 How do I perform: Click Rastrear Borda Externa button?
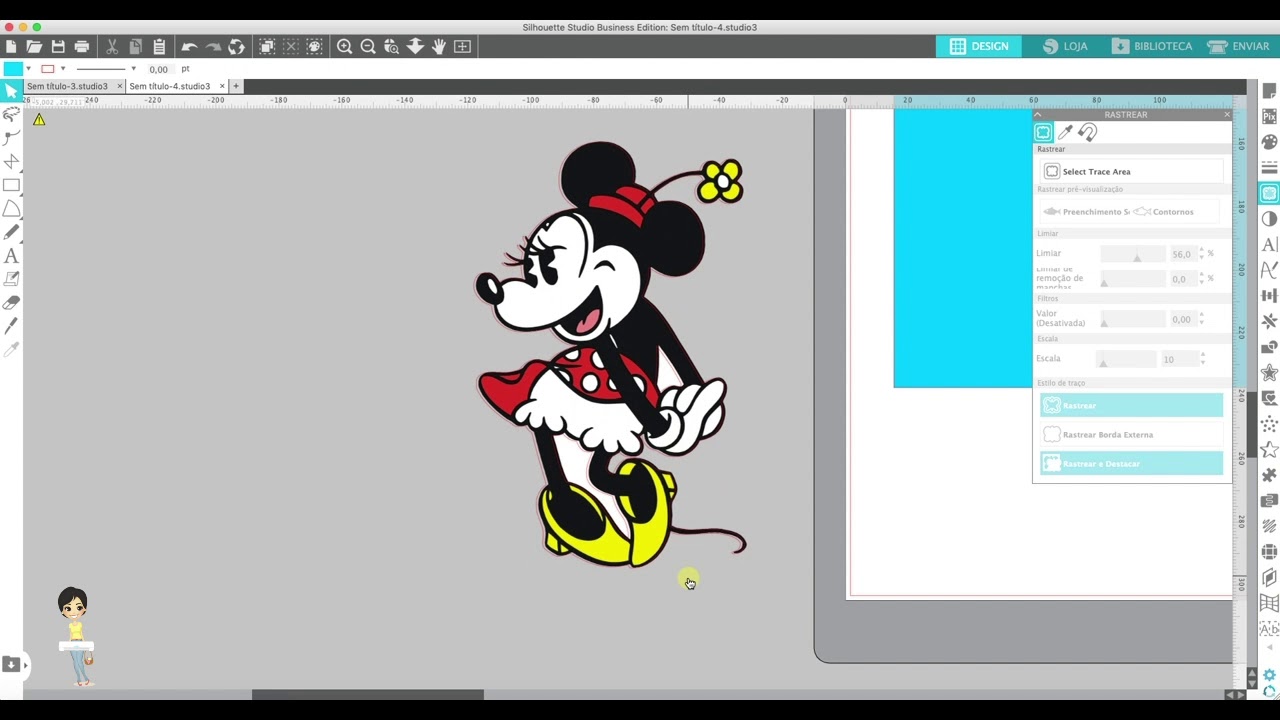(1131, 435)
